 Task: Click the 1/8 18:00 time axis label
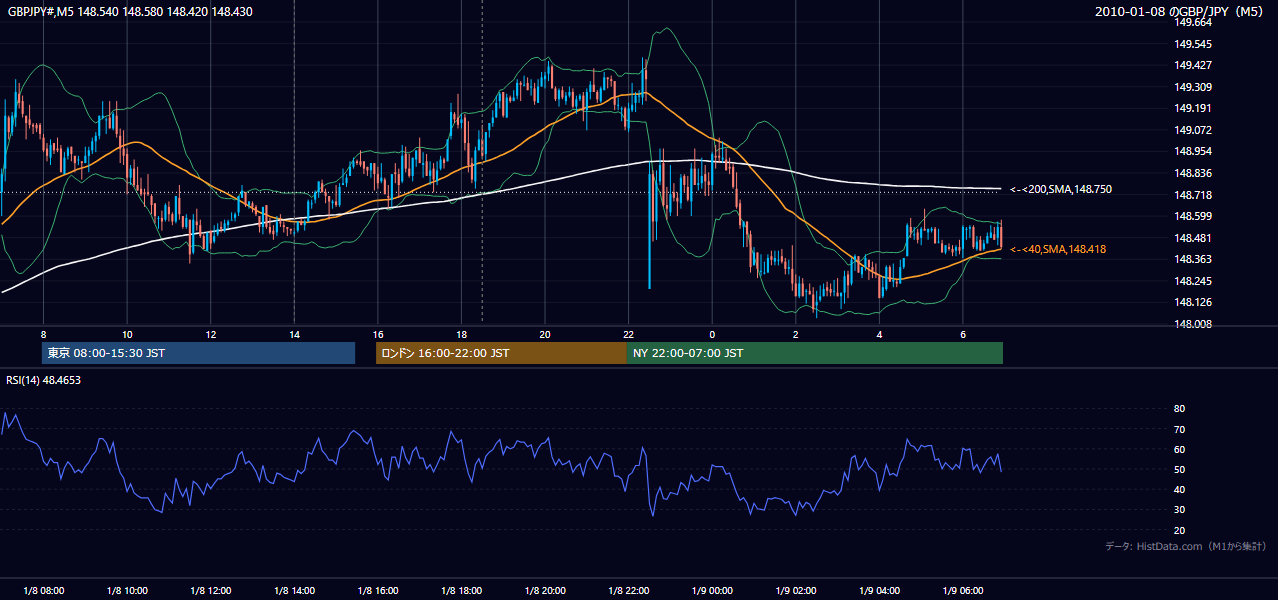(461, 590)
